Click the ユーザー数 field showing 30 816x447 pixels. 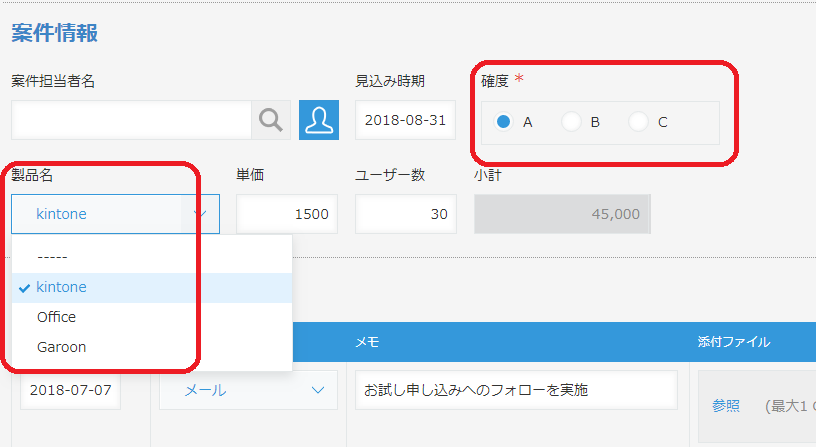[x=406, y=214]
